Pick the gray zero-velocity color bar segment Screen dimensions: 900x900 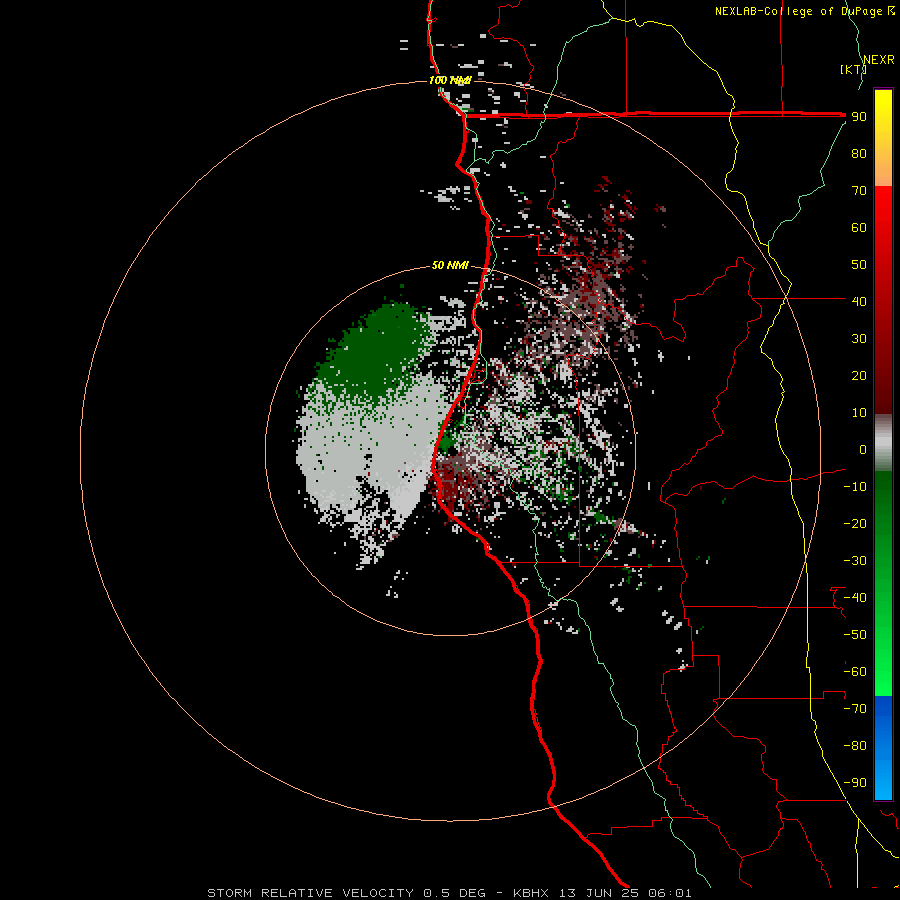883,443
